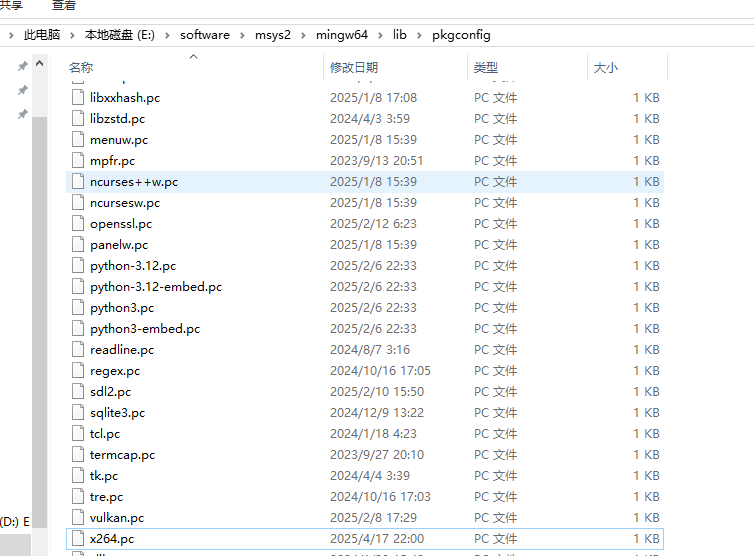Click the topmost pin icon in navigation pane
Screen dimensions: 754x556
pyautogui.click(x=23, y=66)
